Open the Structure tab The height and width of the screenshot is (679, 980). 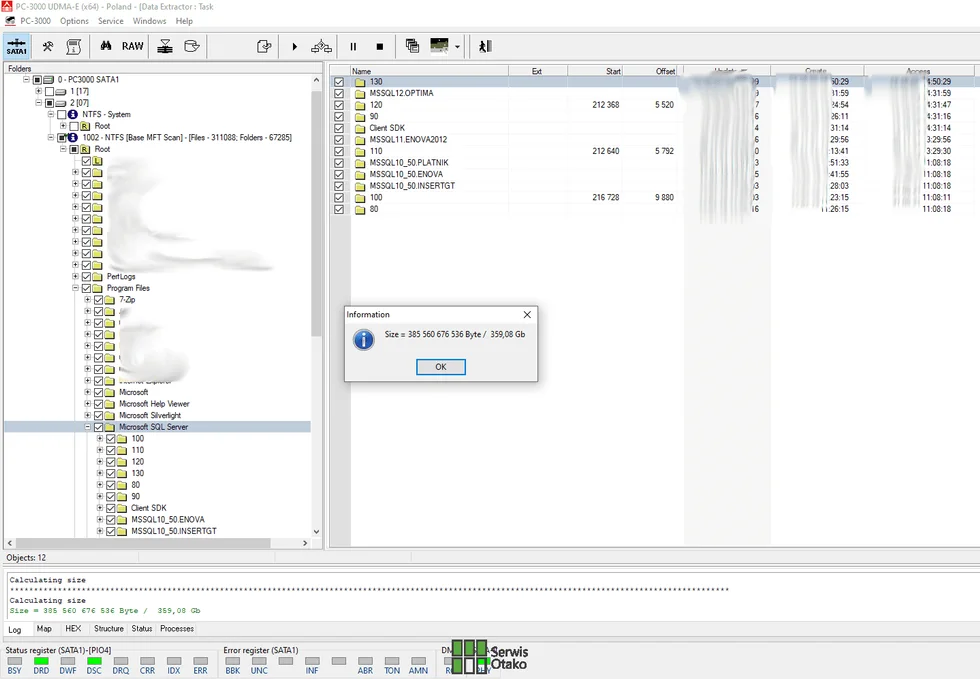[x=109, y=629]
